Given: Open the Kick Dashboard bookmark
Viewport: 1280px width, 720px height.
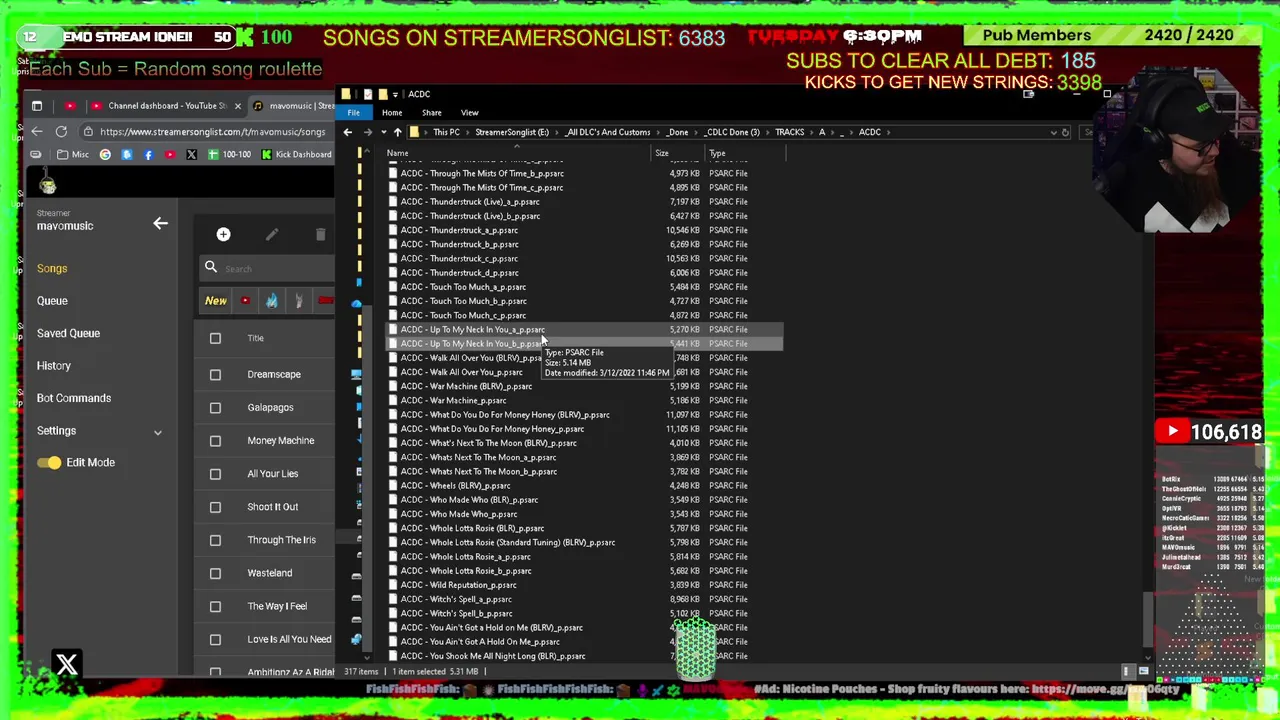Looking at the screenshot, I should point(296,154).
